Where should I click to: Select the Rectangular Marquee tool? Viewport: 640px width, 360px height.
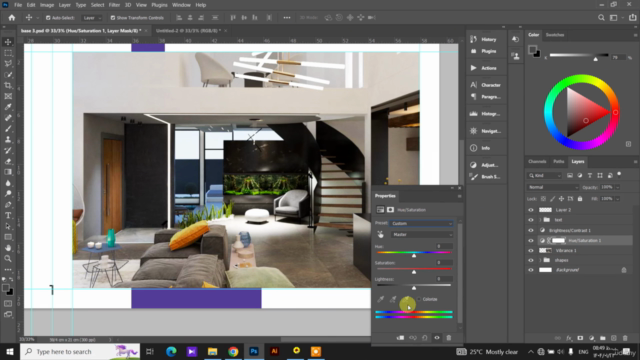coord(8,53)
